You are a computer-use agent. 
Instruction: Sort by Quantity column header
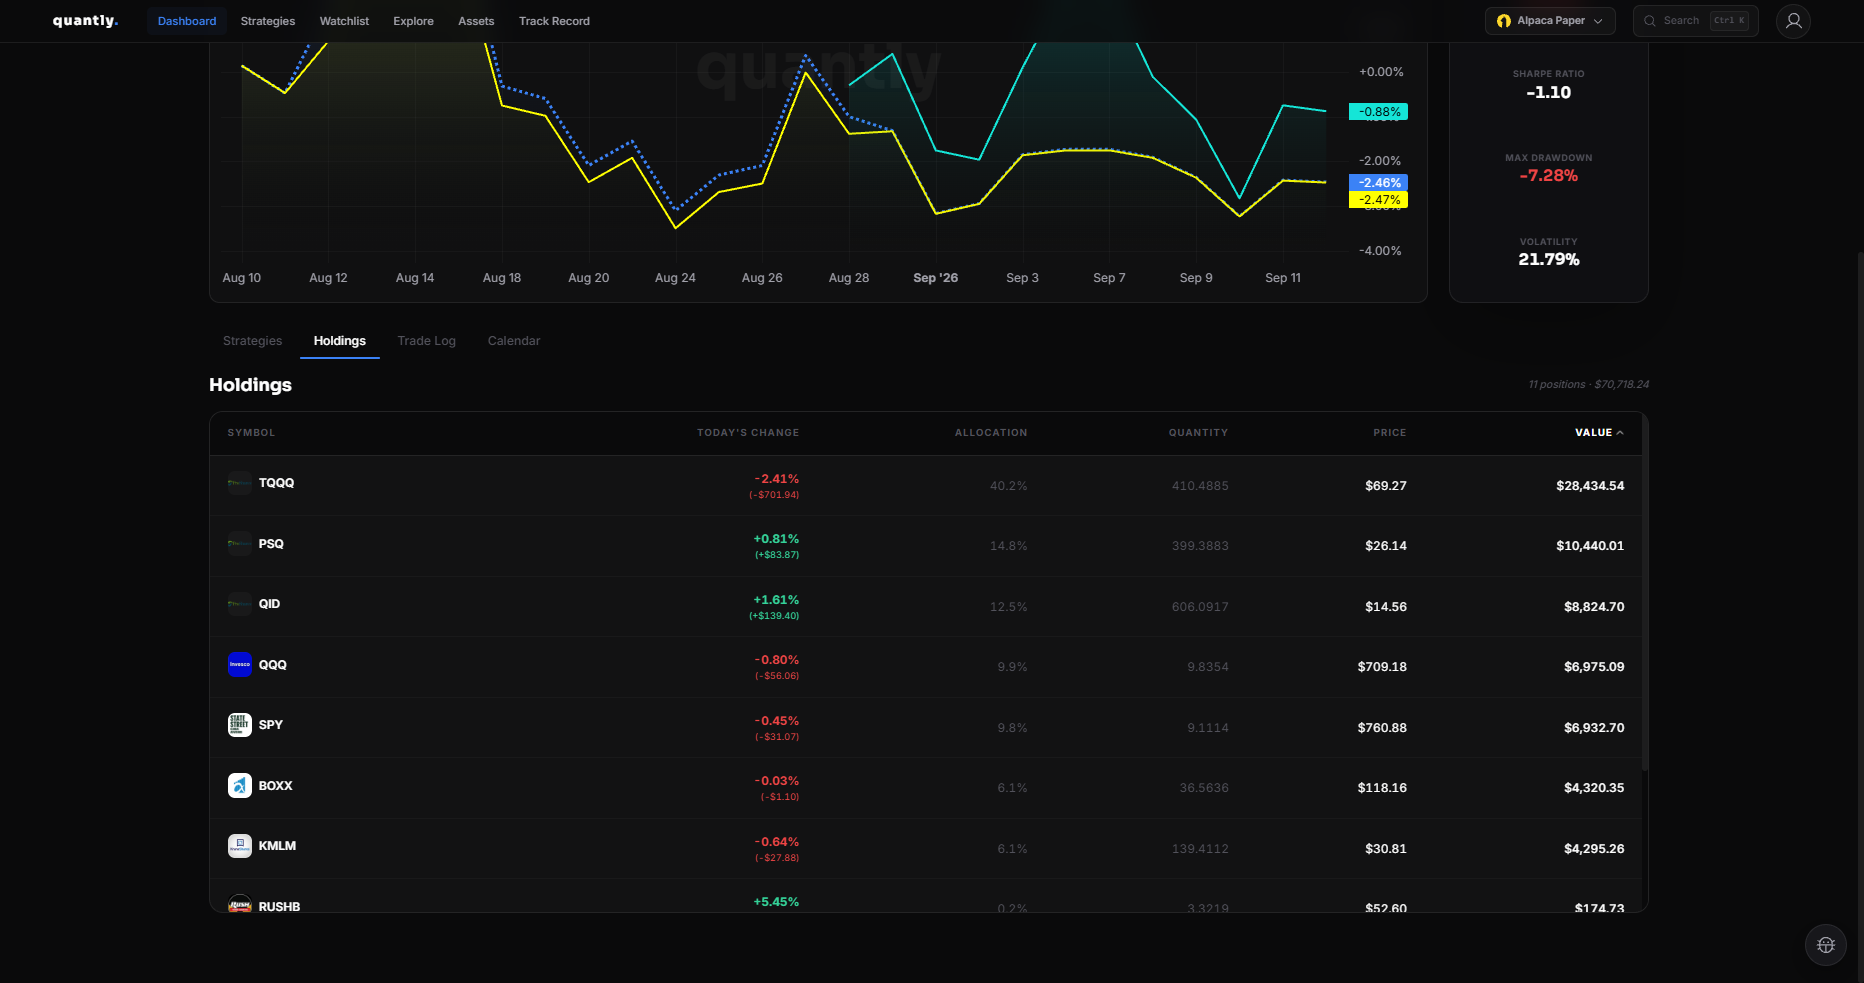[x=1198, y=433]
